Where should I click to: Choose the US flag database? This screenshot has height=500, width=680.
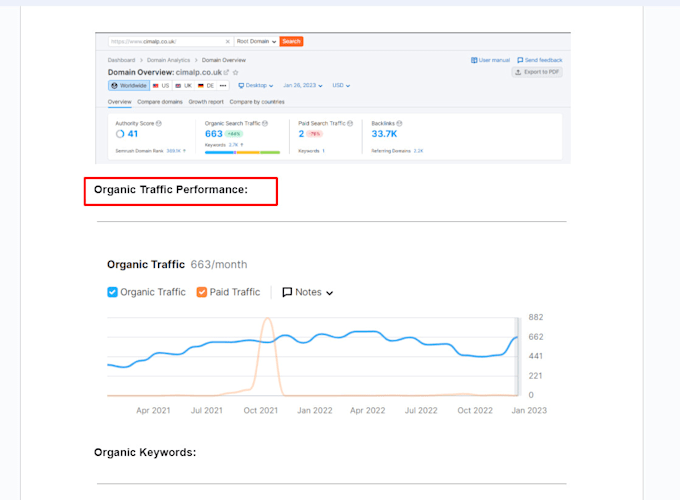161,85
